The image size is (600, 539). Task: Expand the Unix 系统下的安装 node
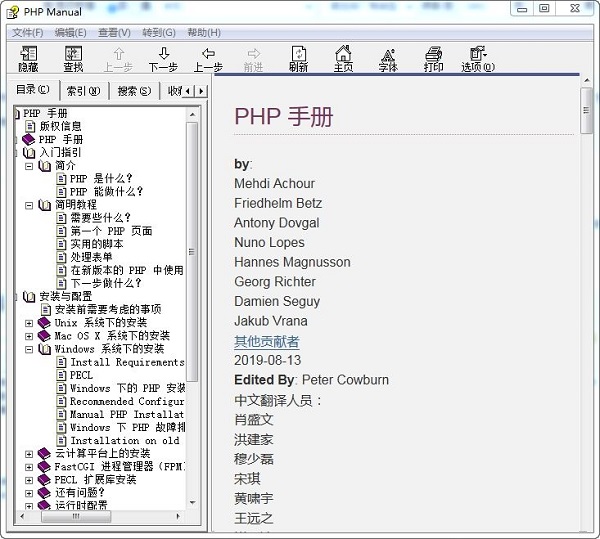tap(30, 323)
